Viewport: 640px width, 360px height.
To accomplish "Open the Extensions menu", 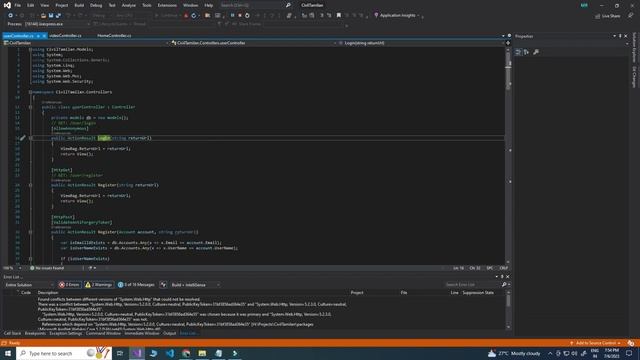I will coord(167,5).
